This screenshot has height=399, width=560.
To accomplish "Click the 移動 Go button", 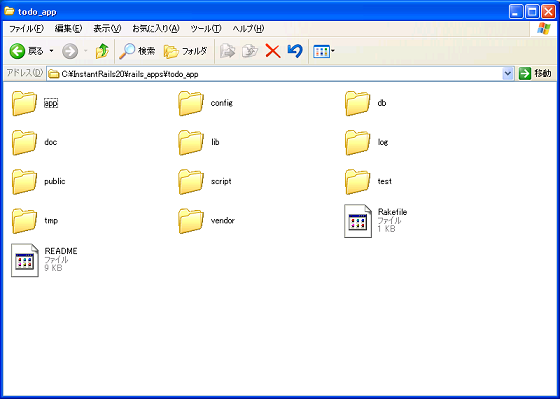I will [535, 74].
